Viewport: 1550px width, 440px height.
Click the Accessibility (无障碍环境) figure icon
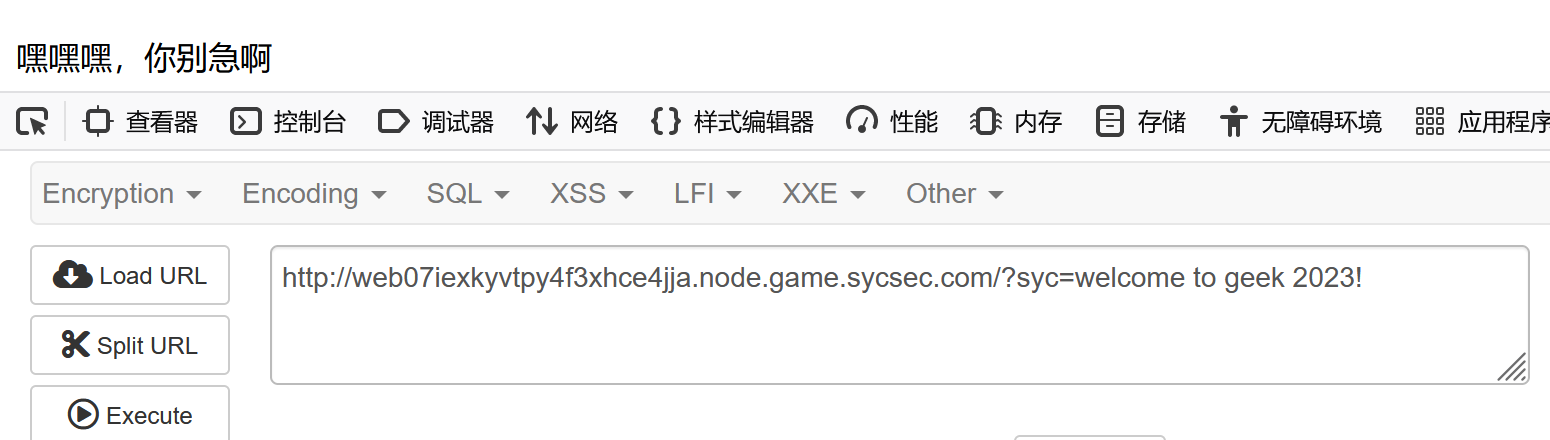pos(1234,122)
